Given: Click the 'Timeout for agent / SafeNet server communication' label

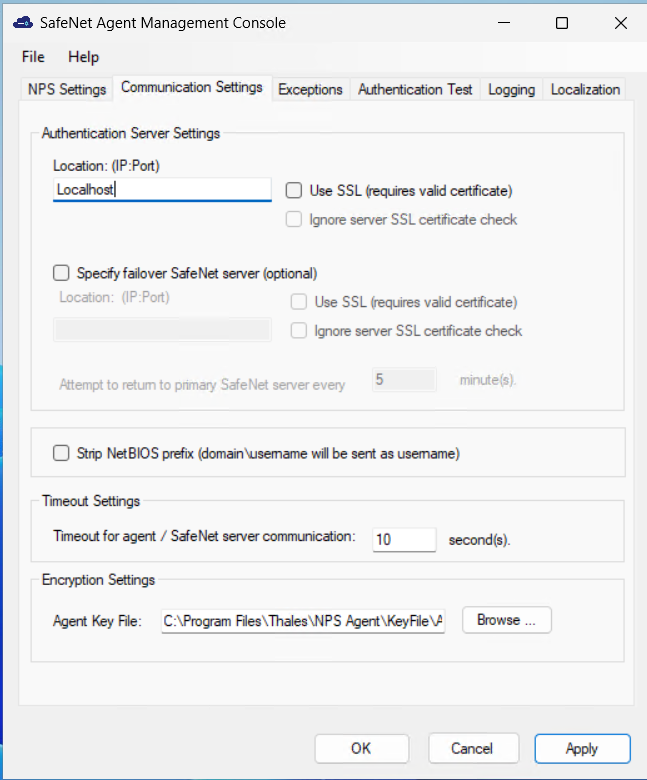Looking at the screenshot, I should 204,536.
